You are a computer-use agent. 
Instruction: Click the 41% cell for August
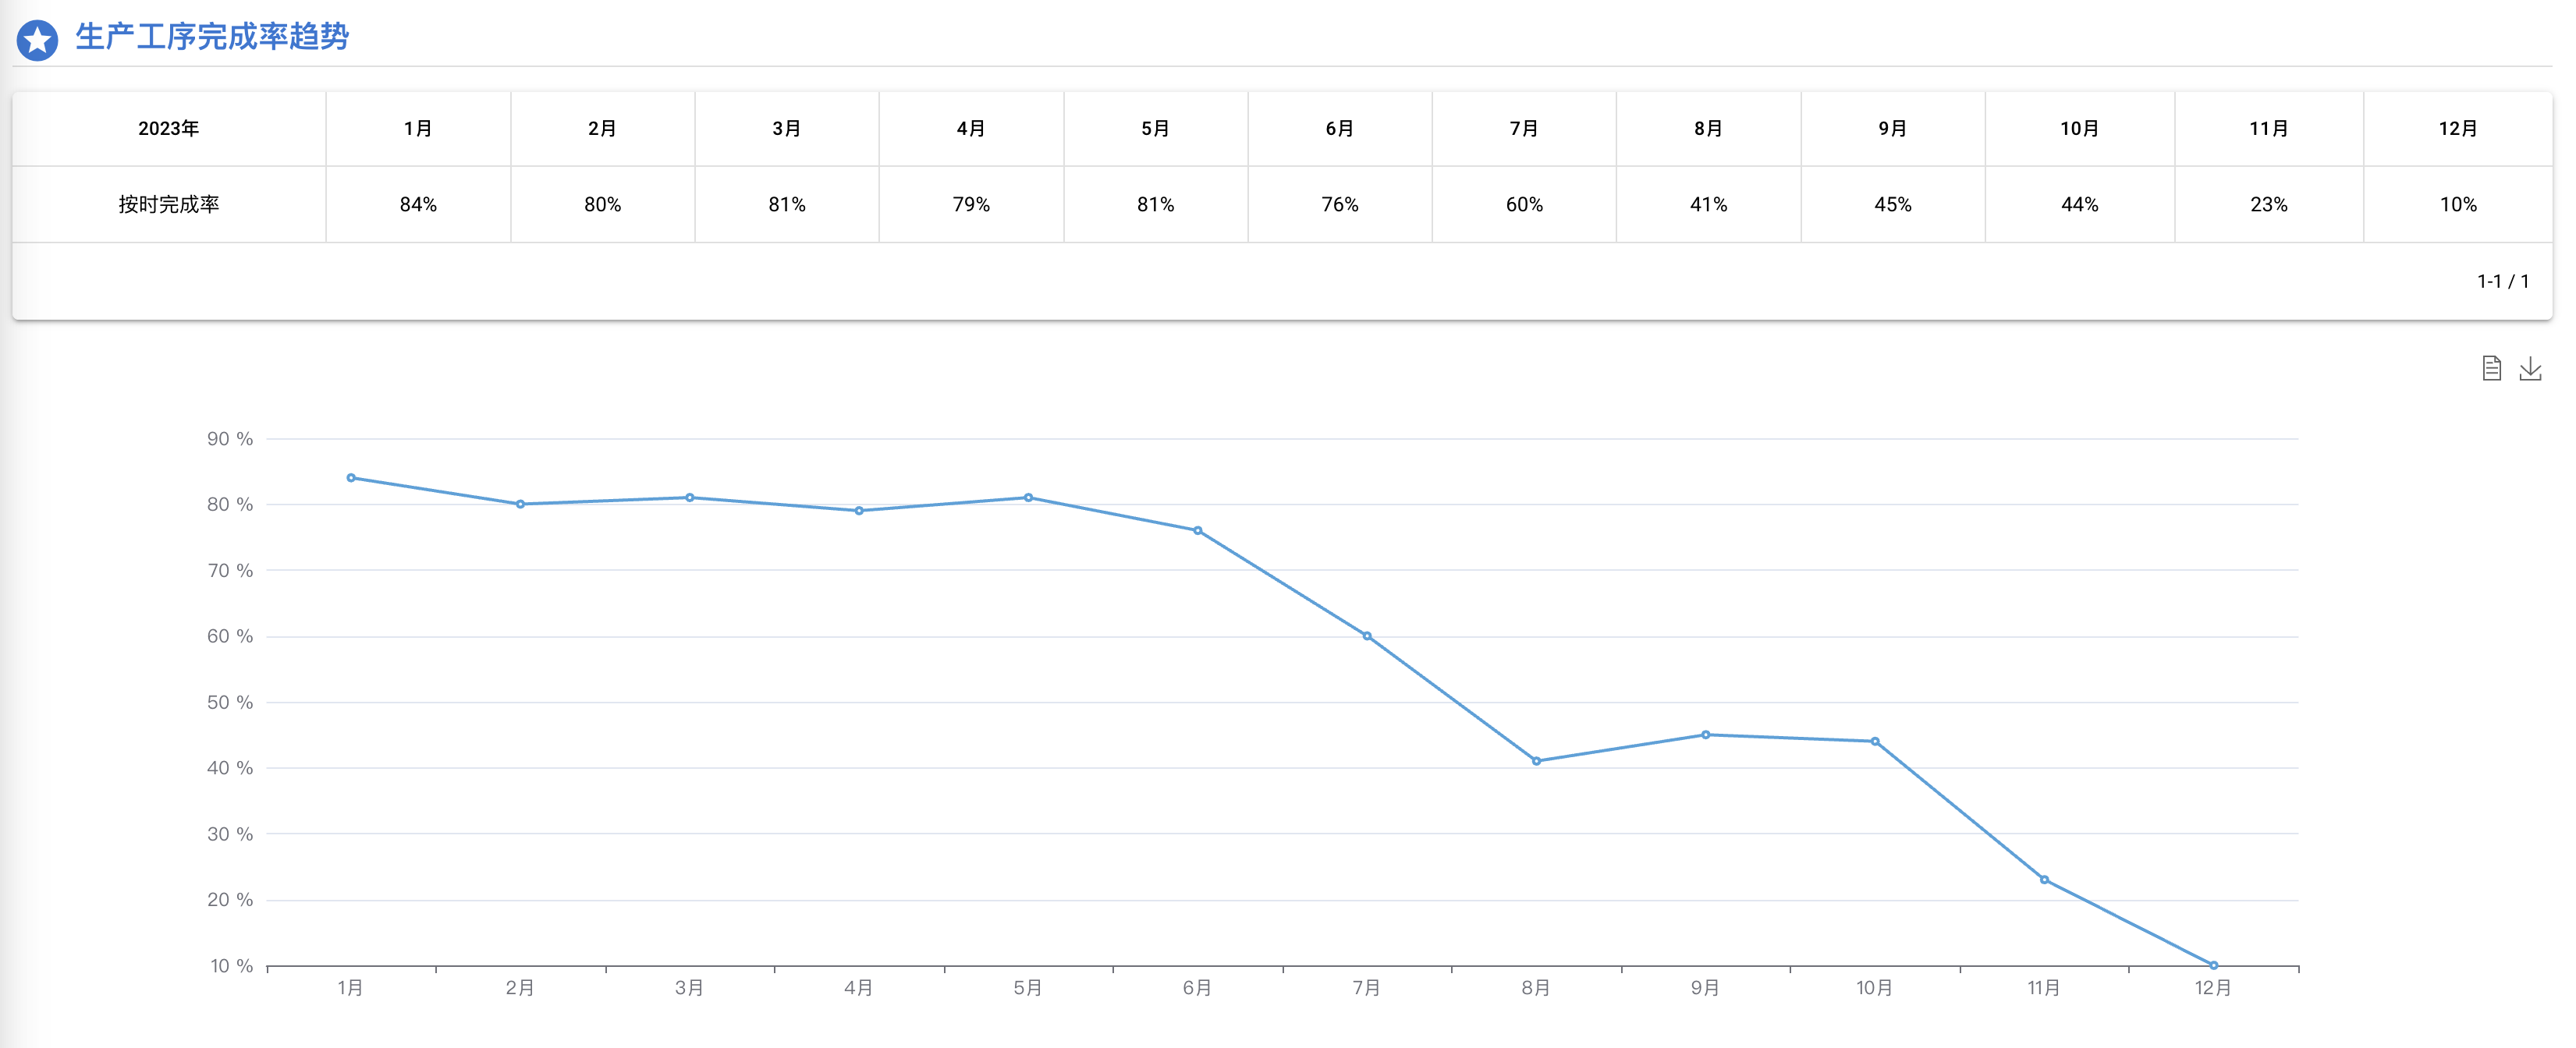click(1708, 204)
